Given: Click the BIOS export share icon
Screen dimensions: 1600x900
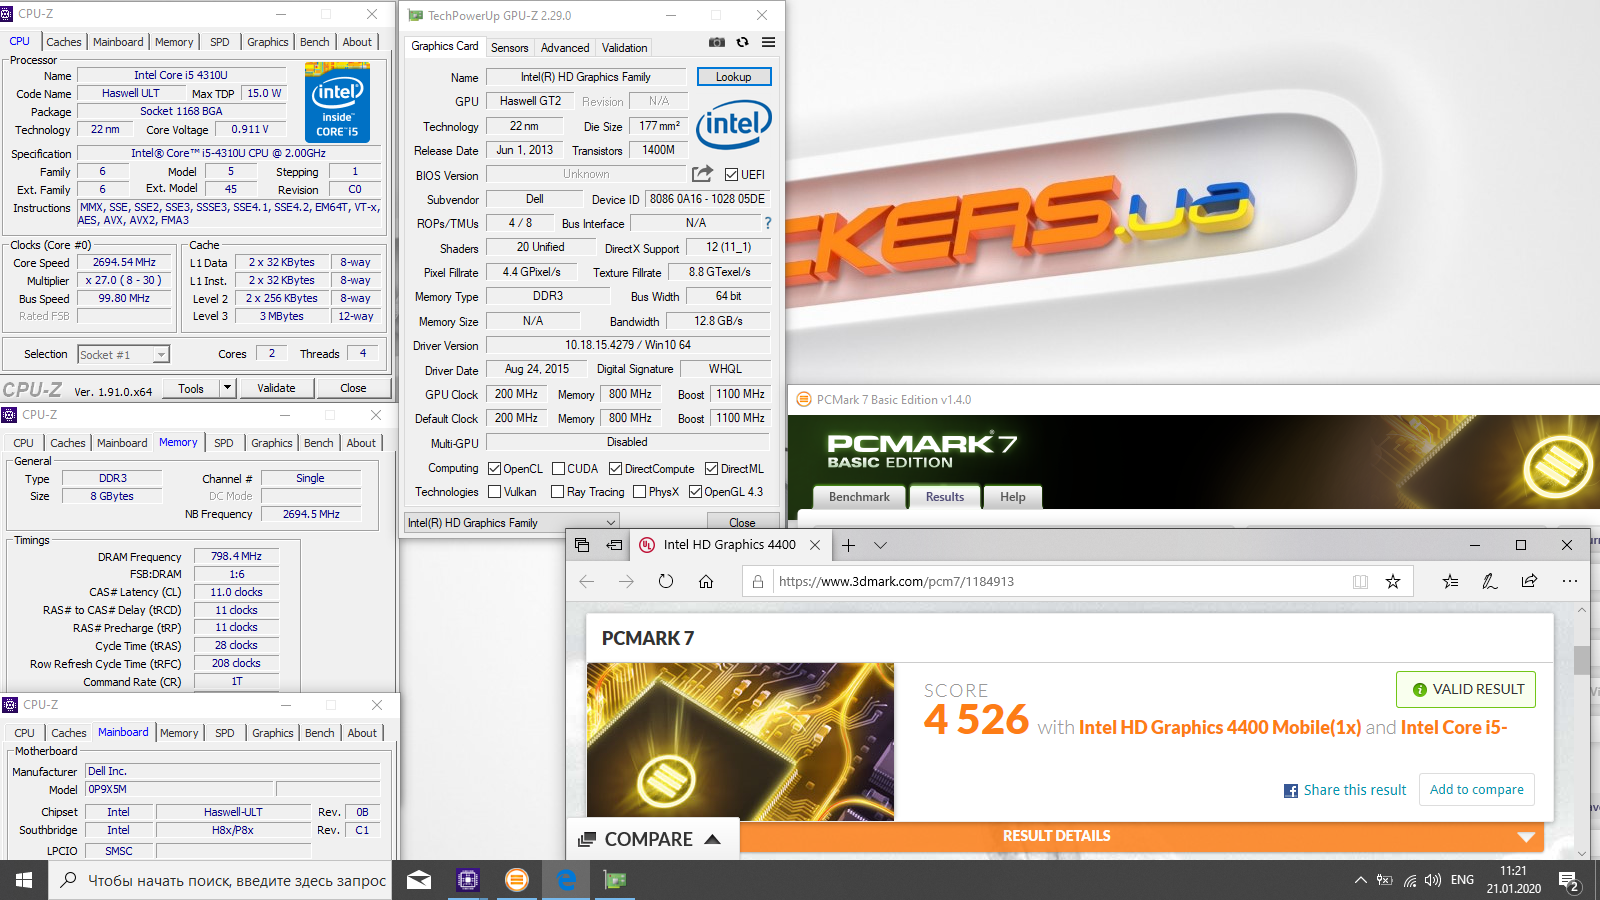Looking at the screenshot, I should (703, 174).
